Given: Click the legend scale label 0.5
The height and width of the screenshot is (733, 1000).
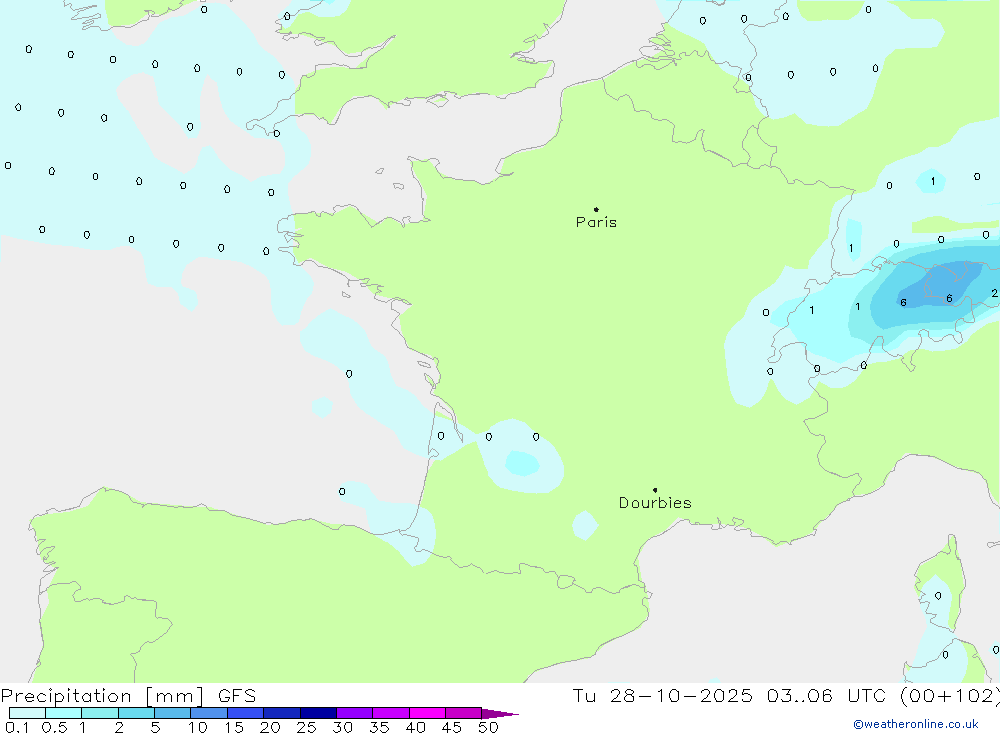Looking at the screenshot, I should point(54,727).
